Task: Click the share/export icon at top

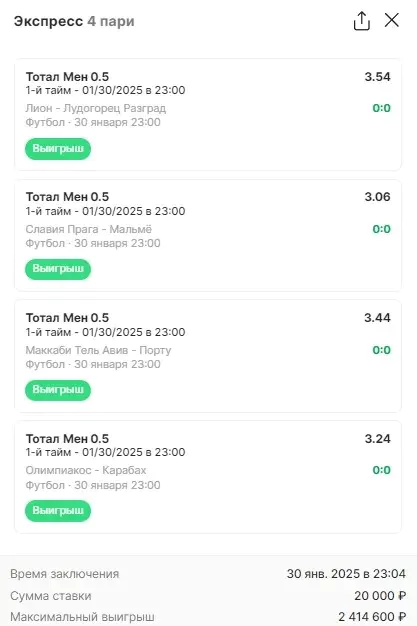Action: [x=361, y=21]
